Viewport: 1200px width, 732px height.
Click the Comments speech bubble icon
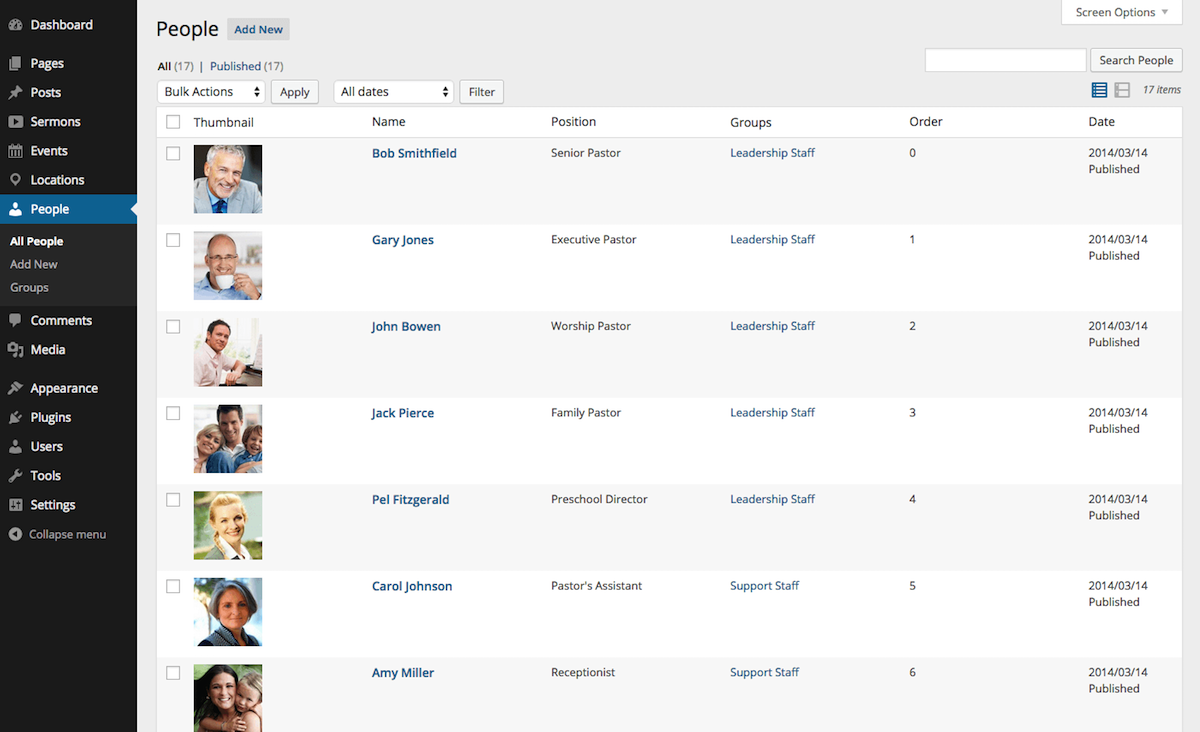point(15,321)
